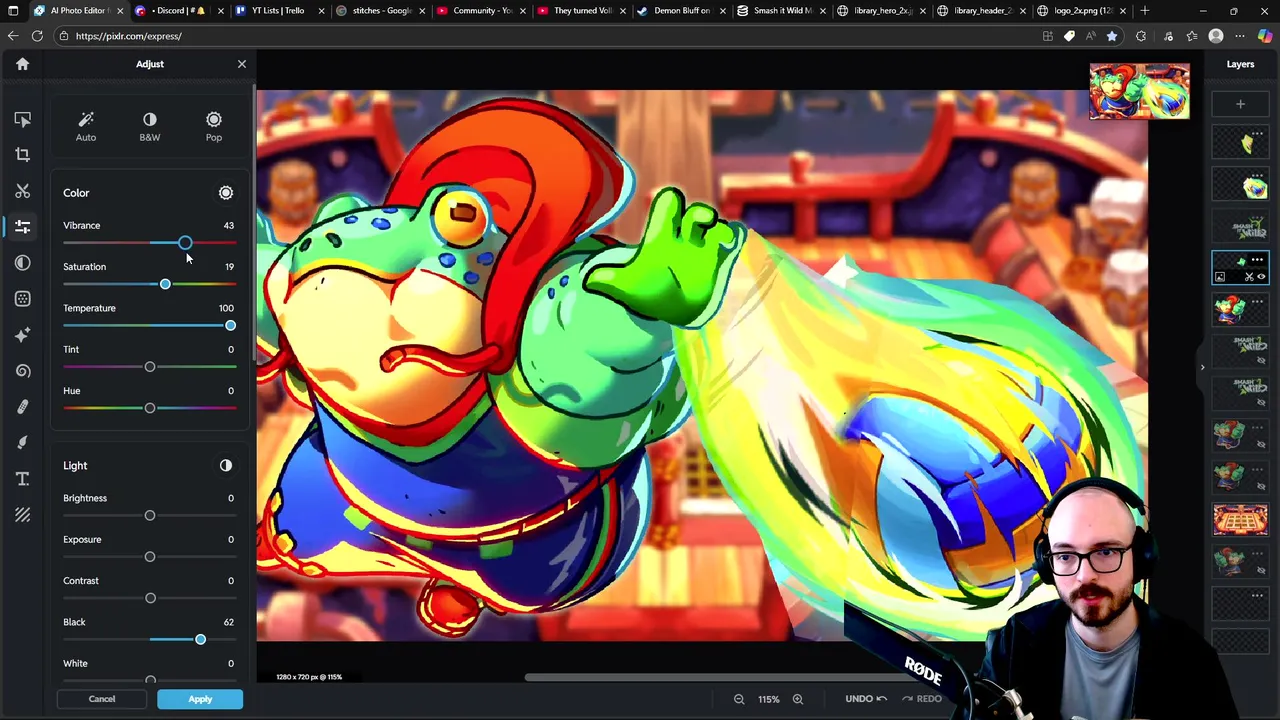Collapse the Layers panel arrow
1280x720 pixels.
1203,367
